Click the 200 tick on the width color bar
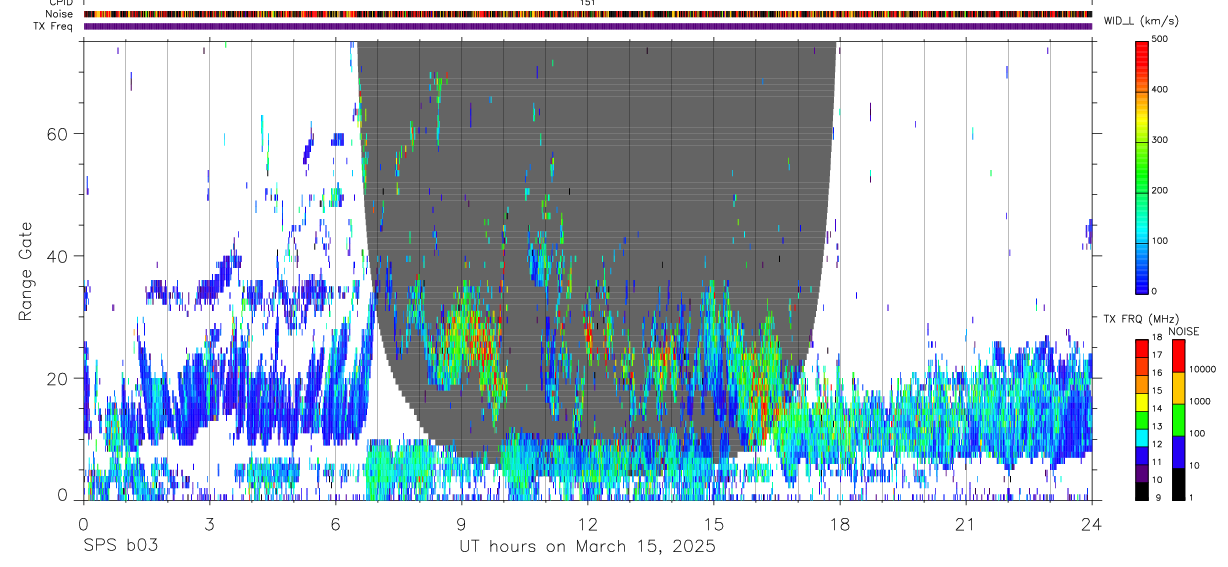 coord(1161,190)
